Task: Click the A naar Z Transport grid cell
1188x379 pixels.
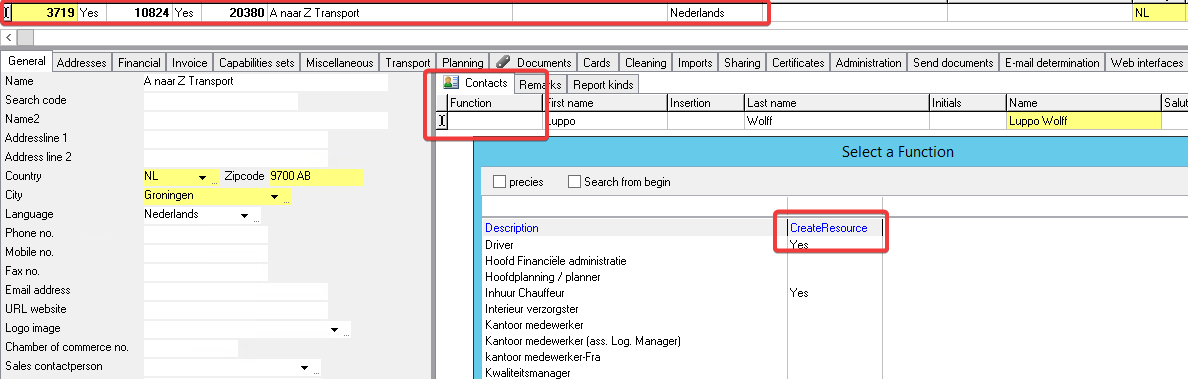Action: pos(389,13)
